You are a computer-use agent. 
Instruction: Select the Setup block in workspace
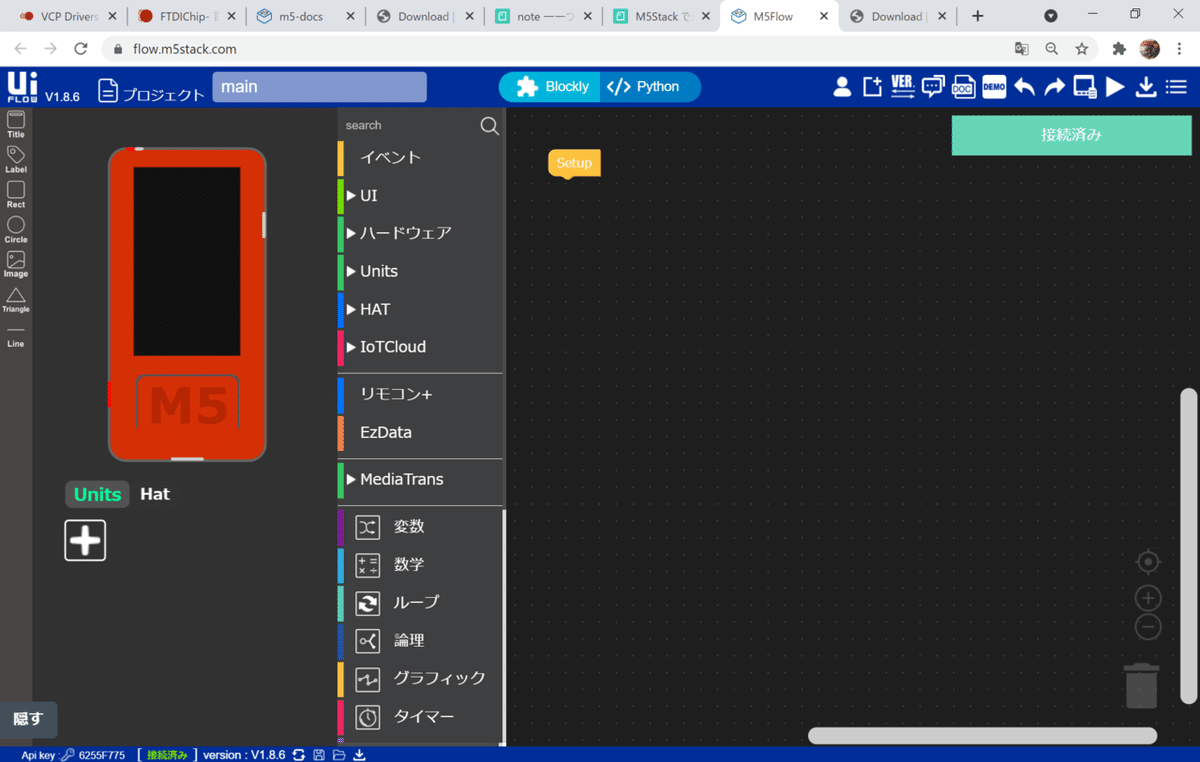[574, 163]
